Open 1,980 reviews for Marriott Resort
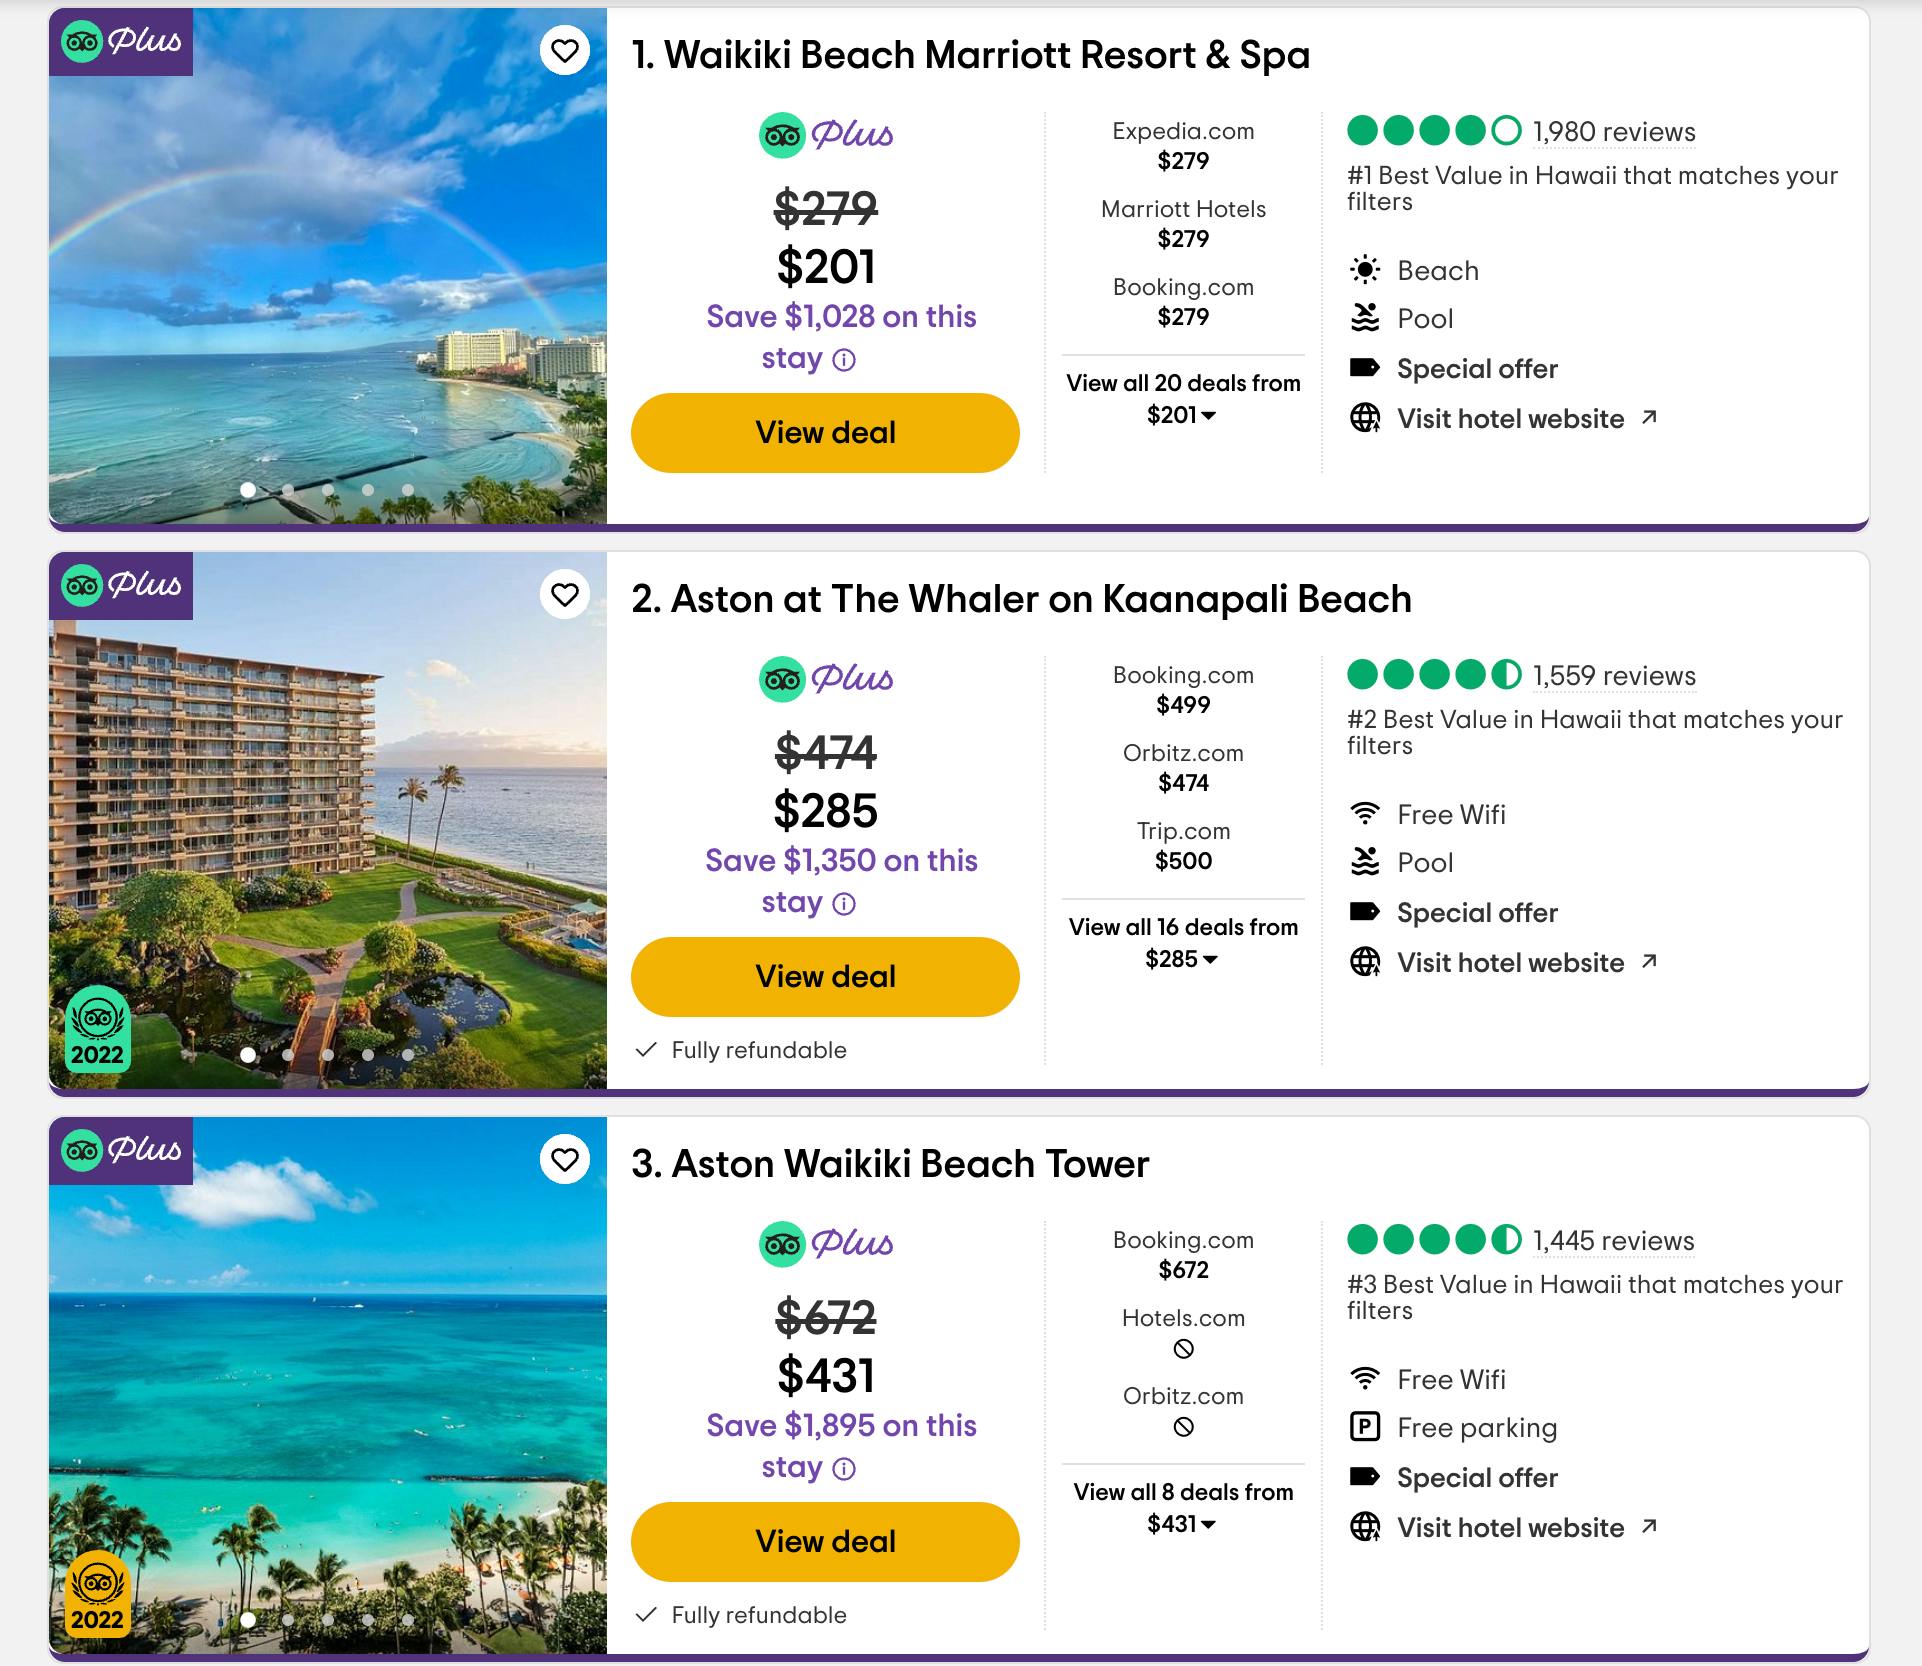The width and height of the screenshot is (1922, 1666). (x=1613, y=132)
